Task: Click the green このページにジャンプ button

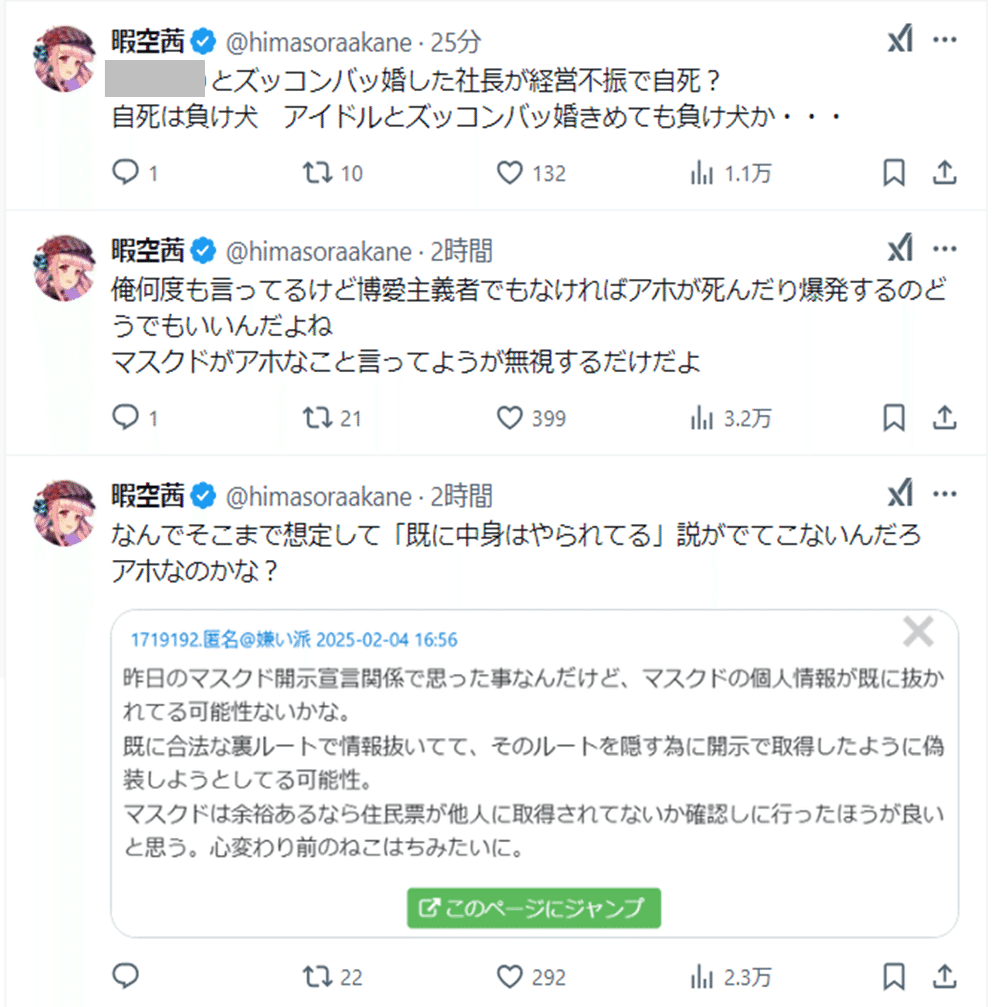Action: coord(534,907)
